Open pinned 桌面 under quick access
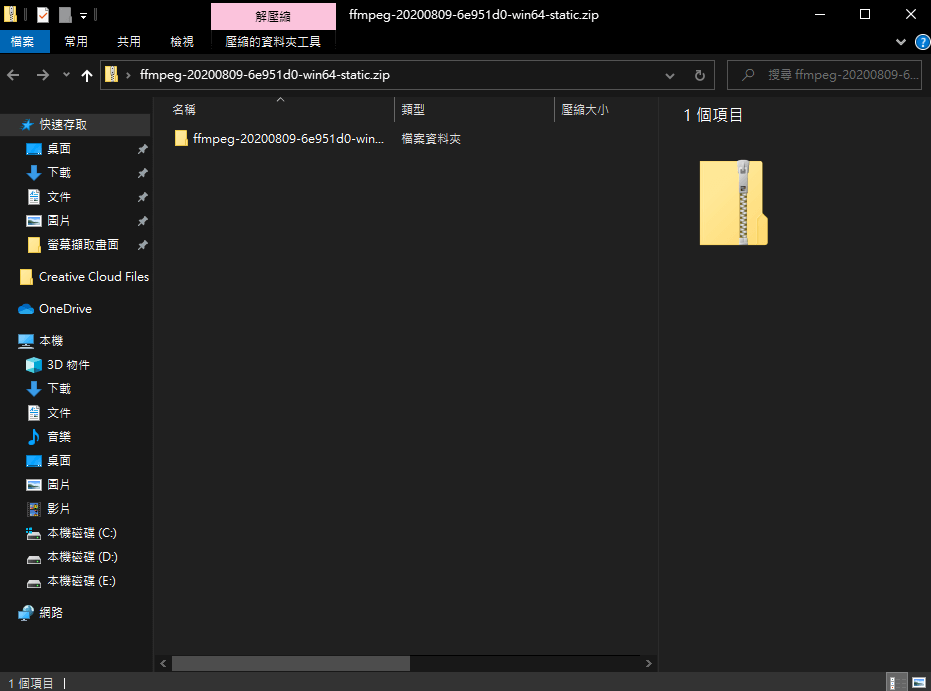The height and width of the screenshot is (691, 931). 59,148
